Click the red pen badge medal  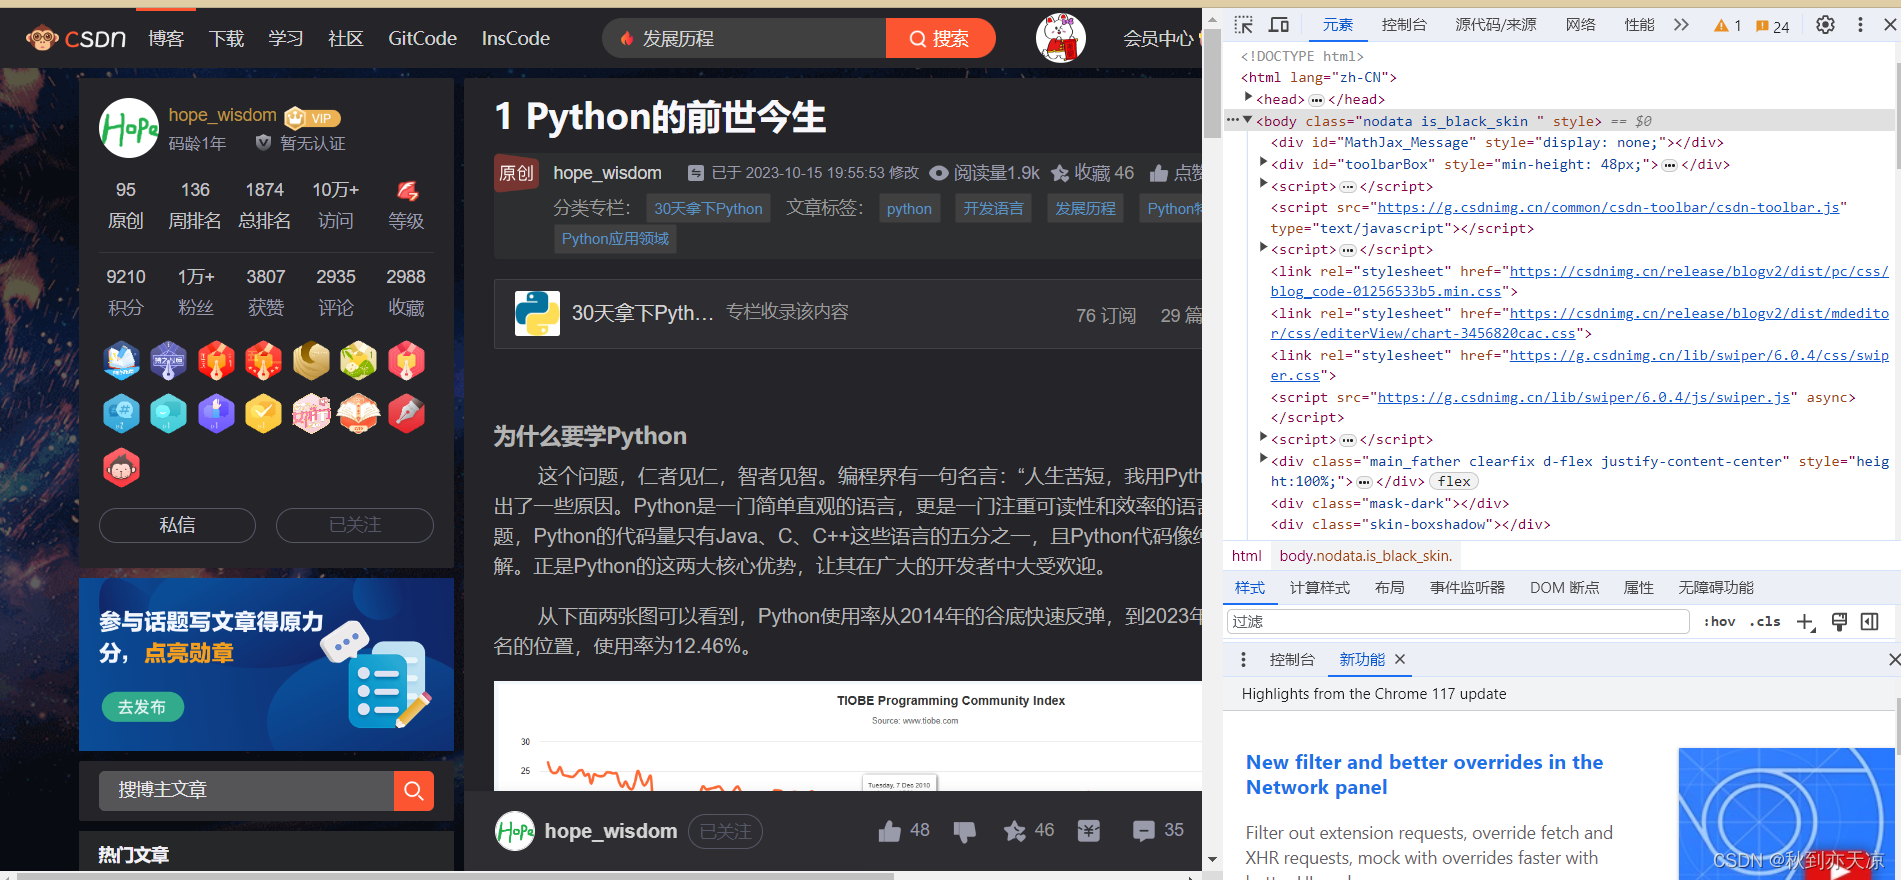406,413
